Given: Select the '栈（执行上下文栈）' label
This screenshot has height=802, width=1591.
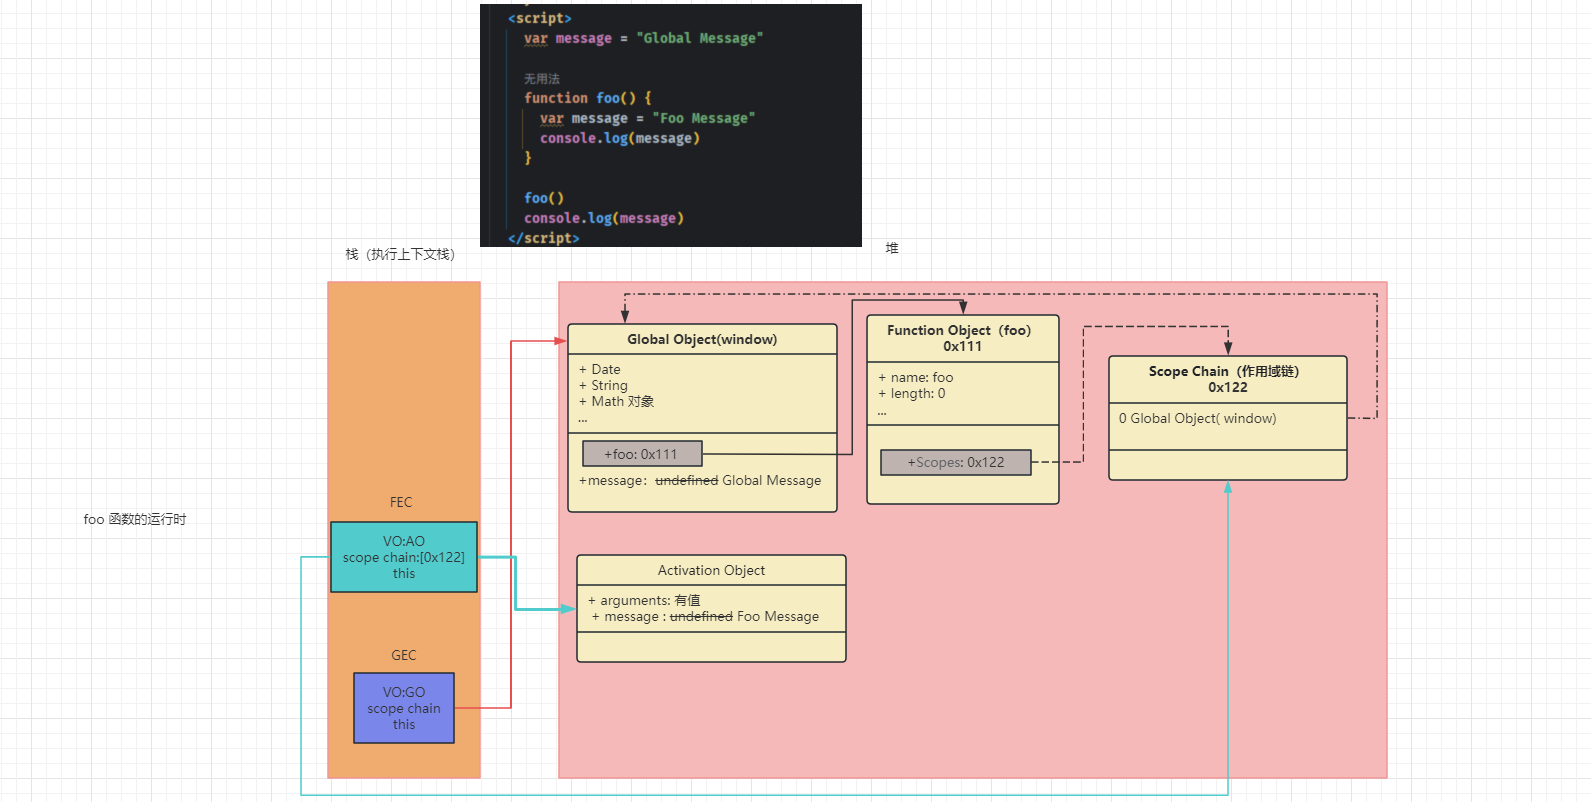Looking at the screenshot, I should tap(400, 254).
